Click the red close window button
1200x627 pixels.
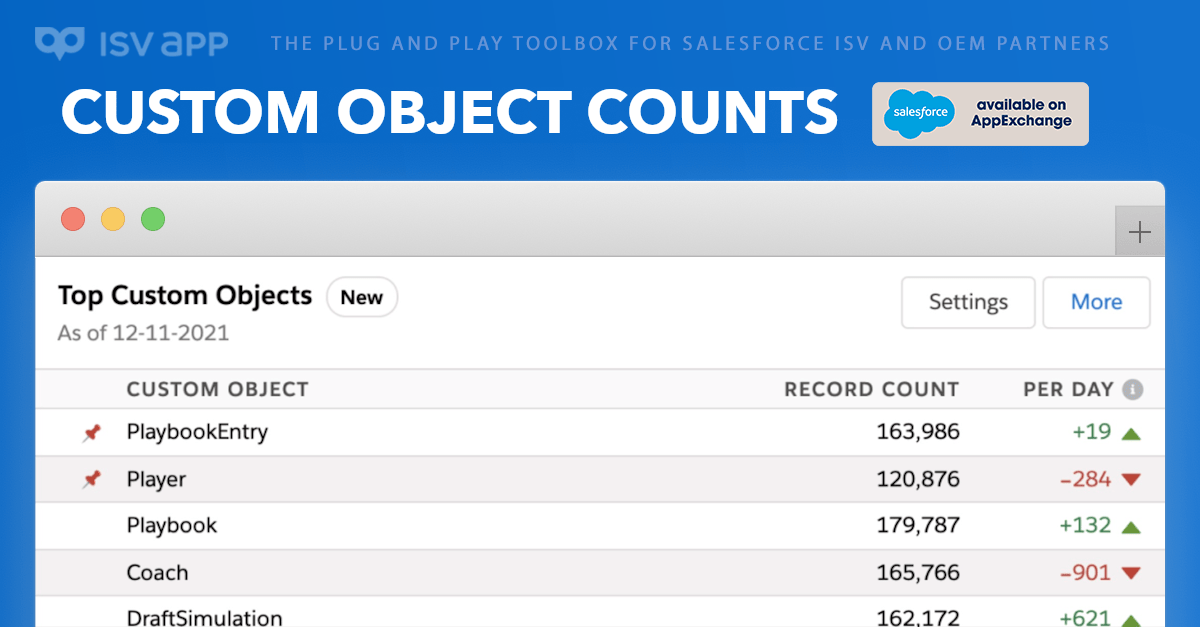click(73, 219)
